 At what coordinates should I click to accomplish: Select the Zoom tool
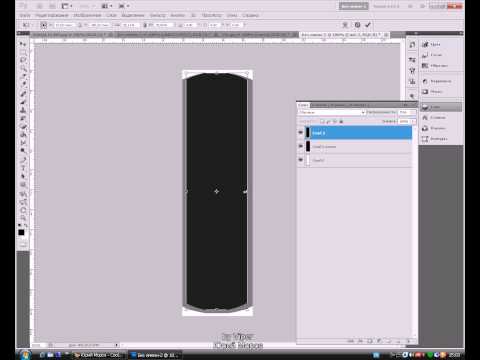coord(23,218)
